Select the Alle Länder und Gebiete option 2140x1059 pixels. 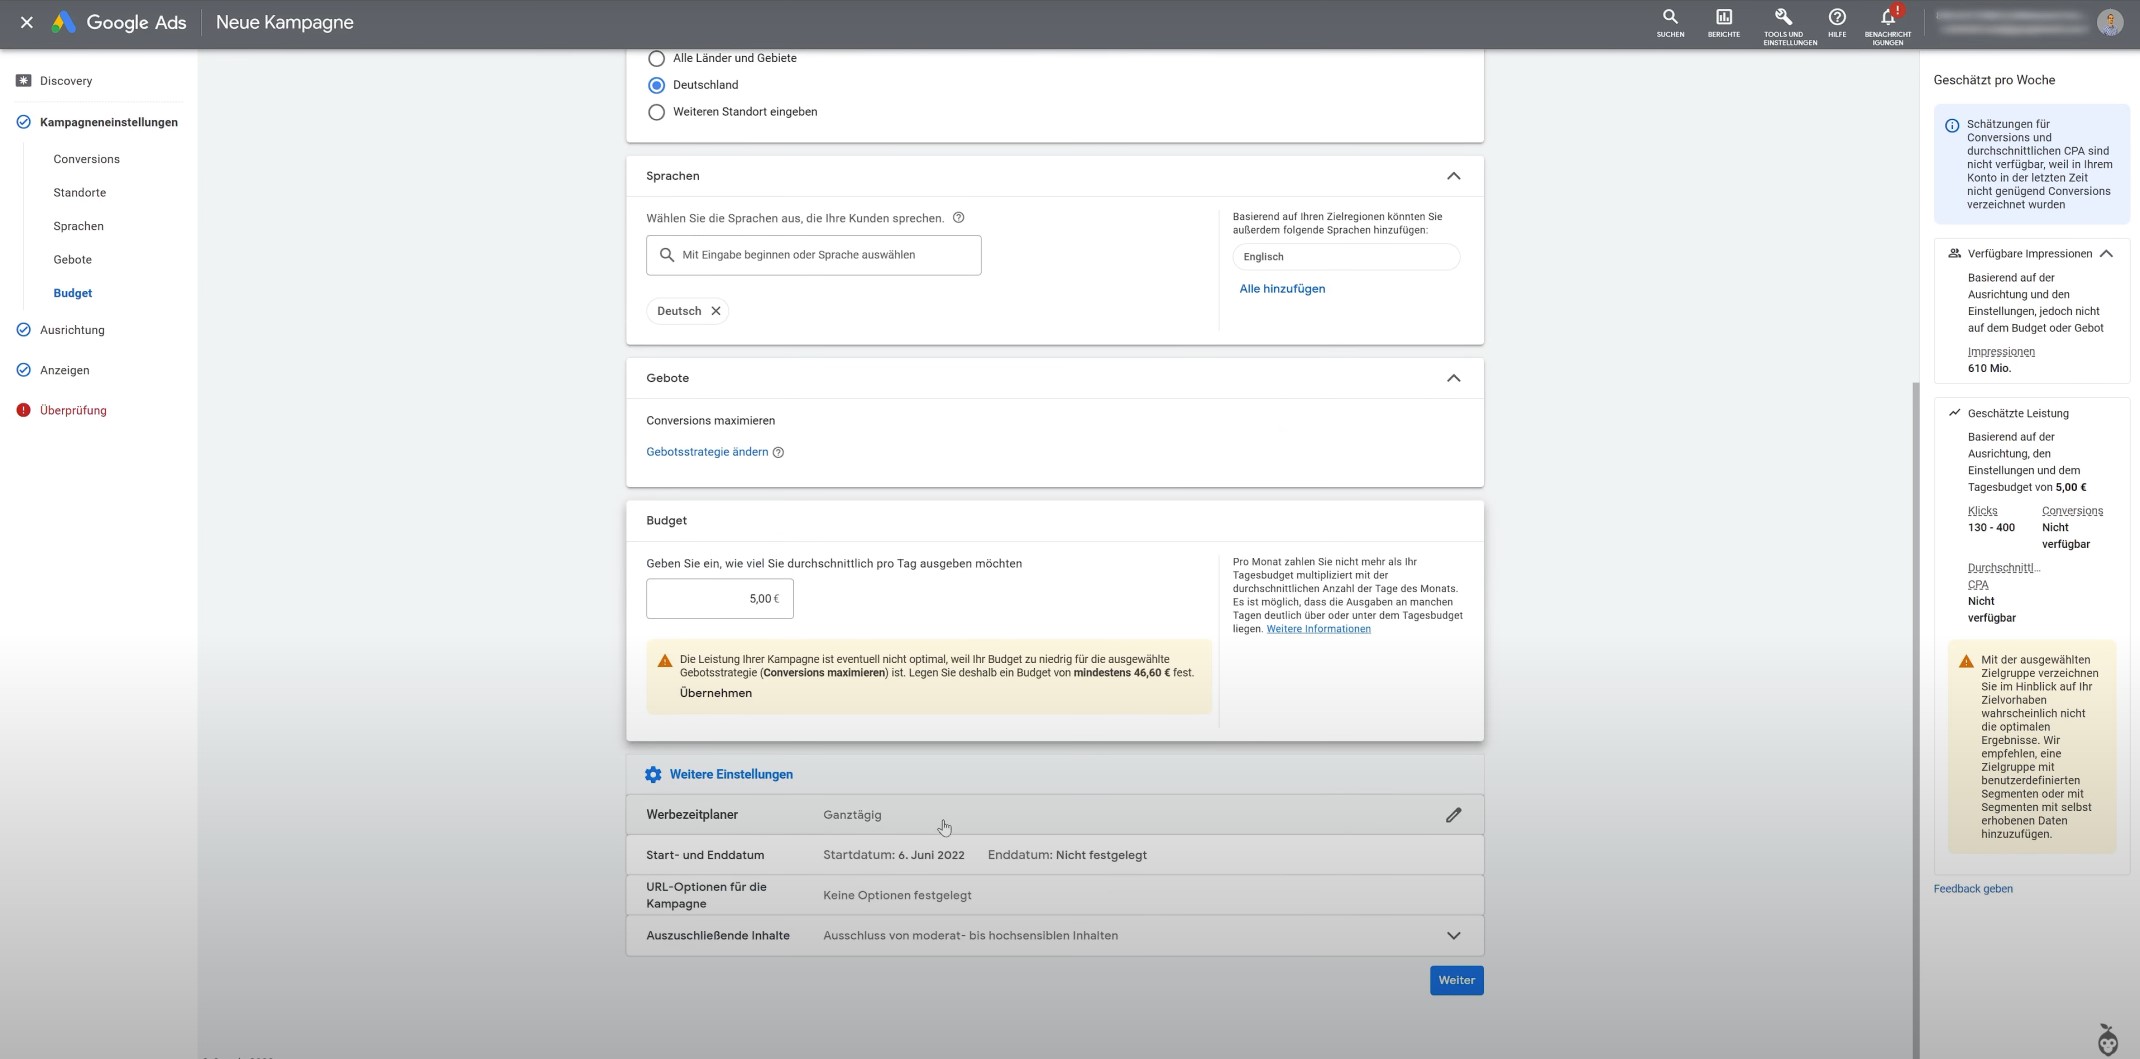(656, 59)
